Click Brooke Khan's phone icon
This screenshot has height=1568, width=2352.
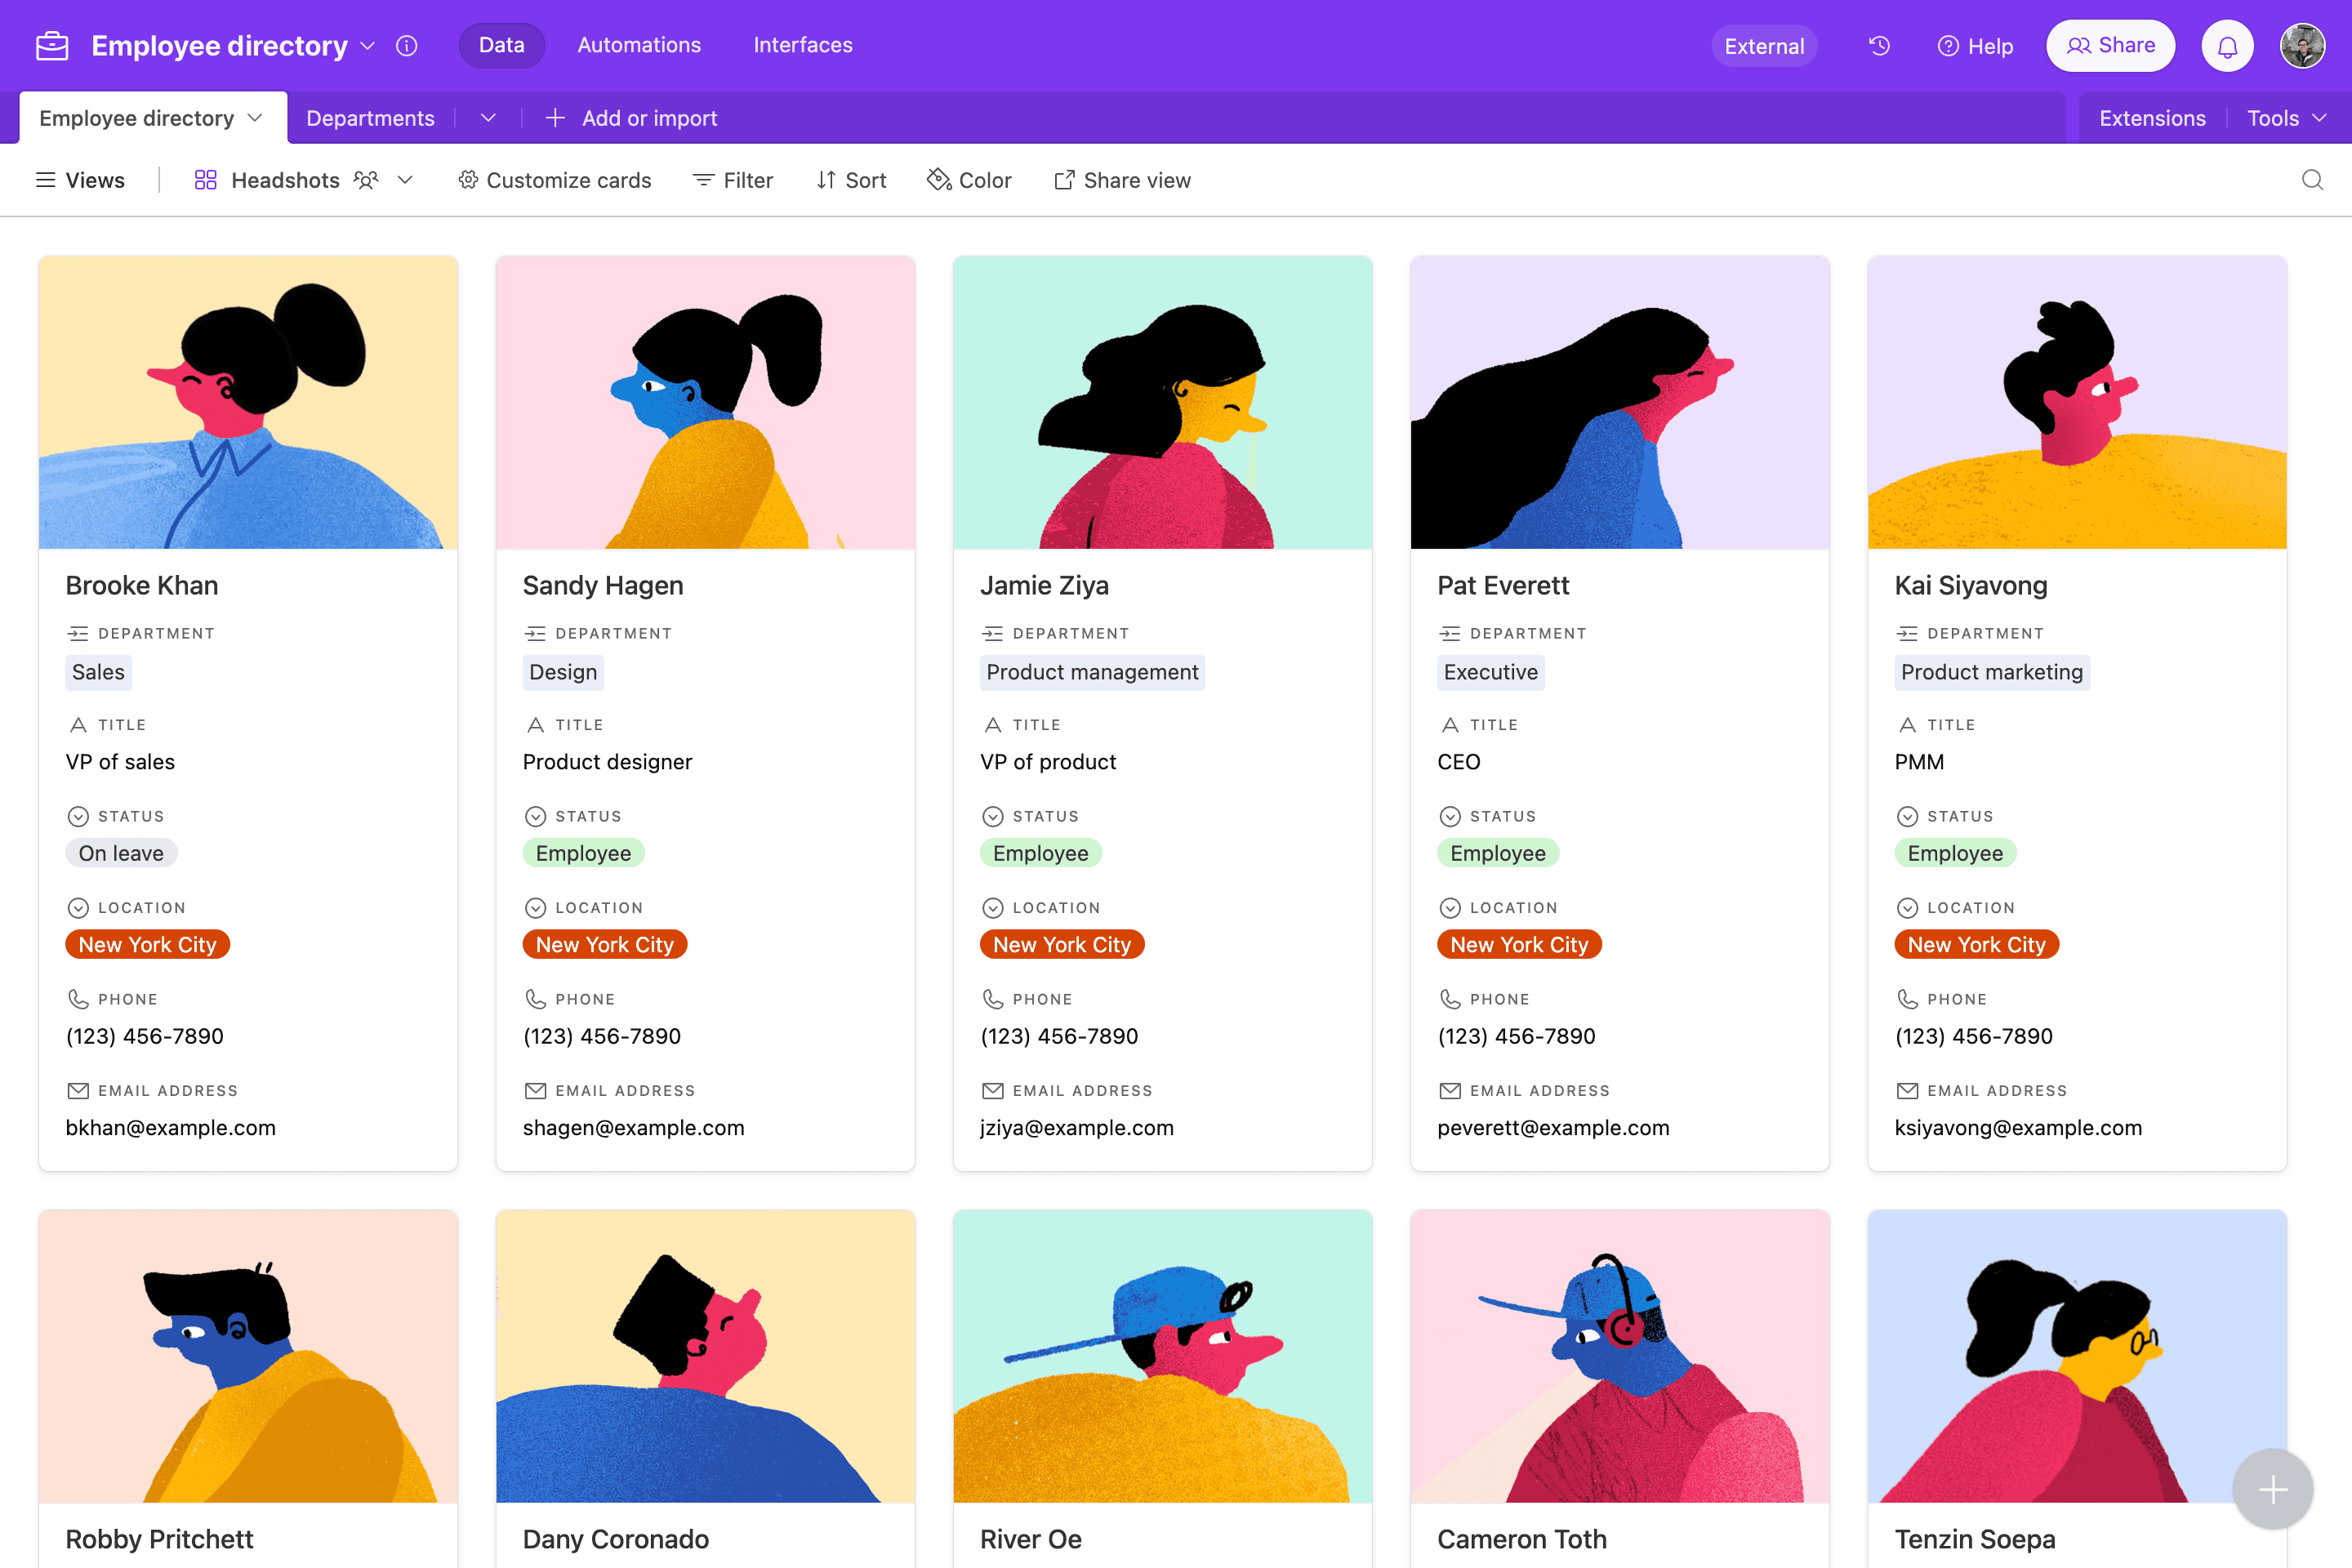(x=78, y=999)
